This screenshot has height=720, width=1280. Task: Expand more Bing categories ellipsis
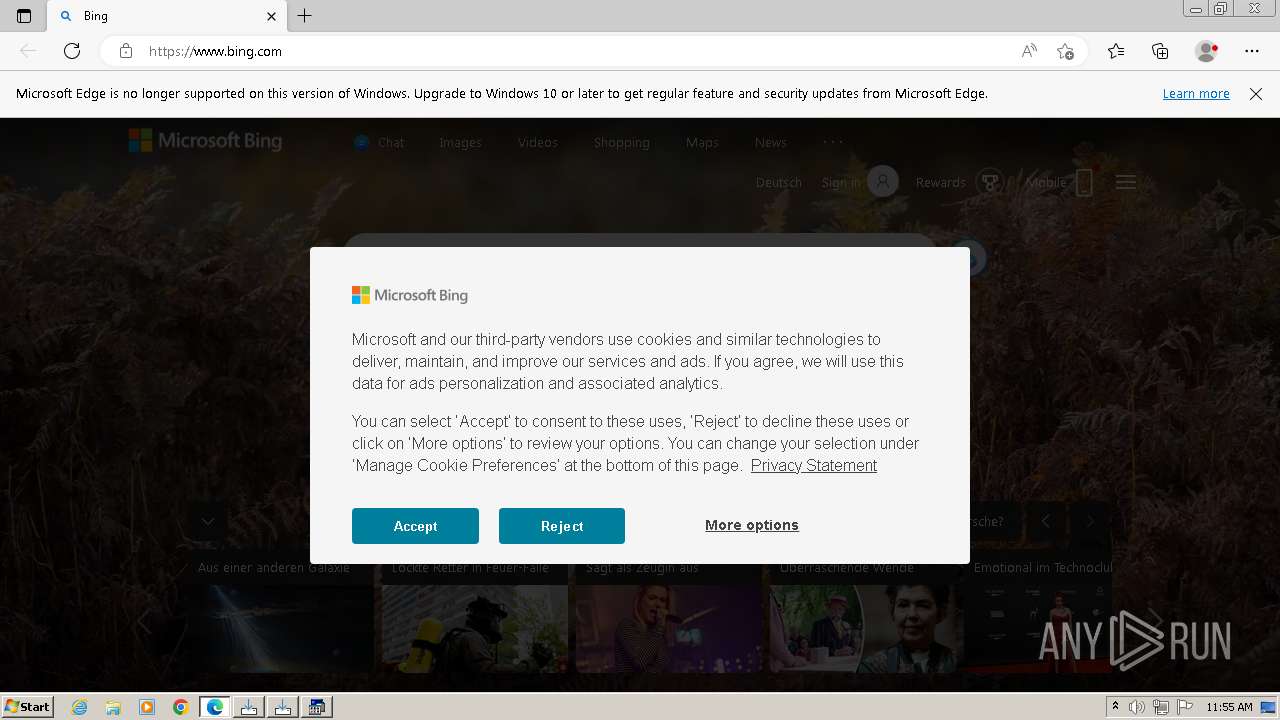tap(833, 142)
